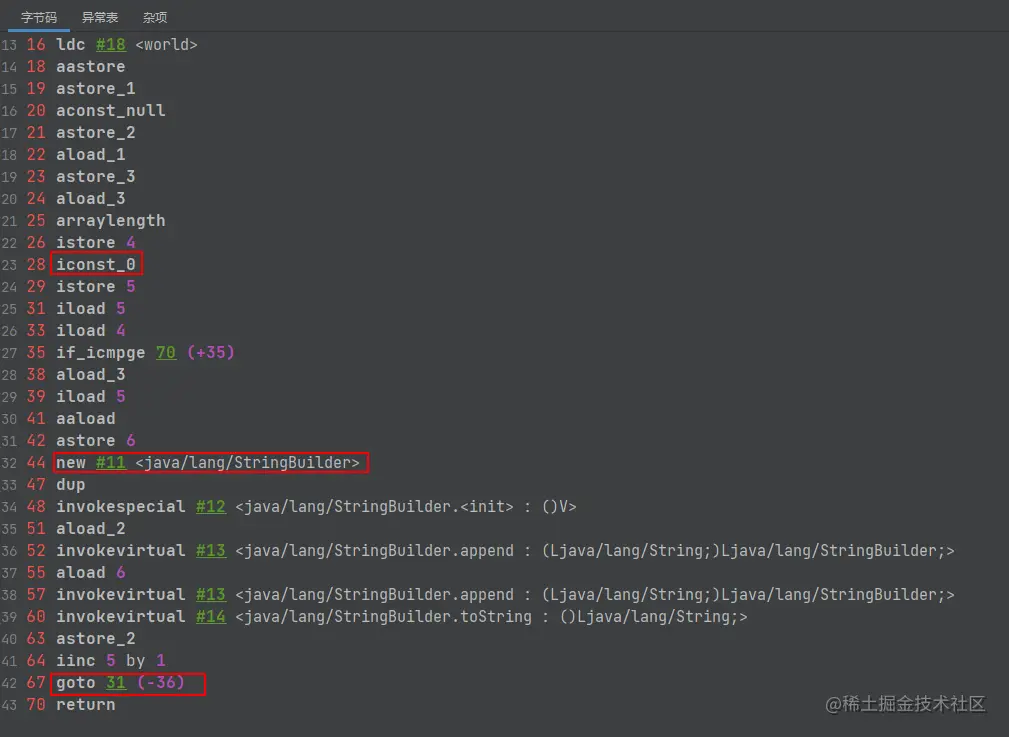
Task: Open the 杂项 tab
Action: pos(154,15)
